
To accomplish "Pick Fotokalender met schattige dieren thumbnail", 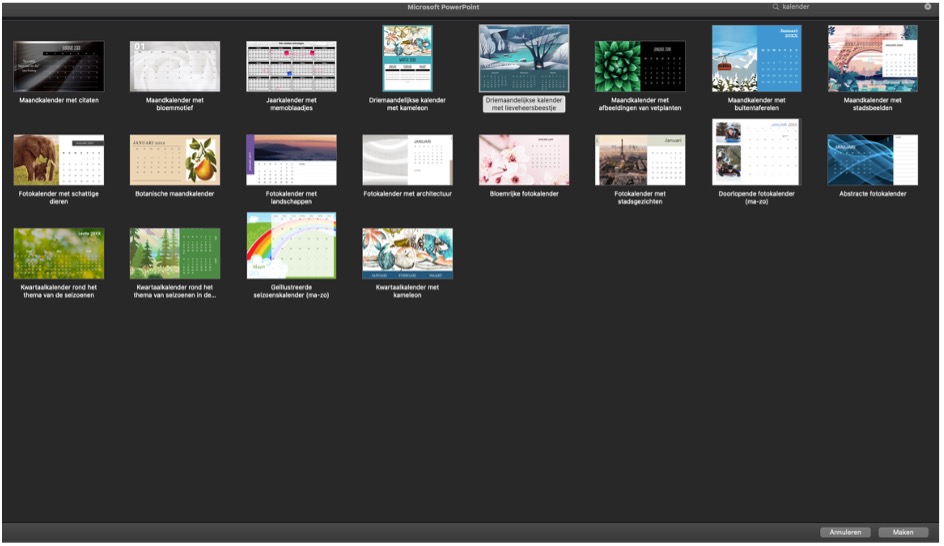I will 58,160.
